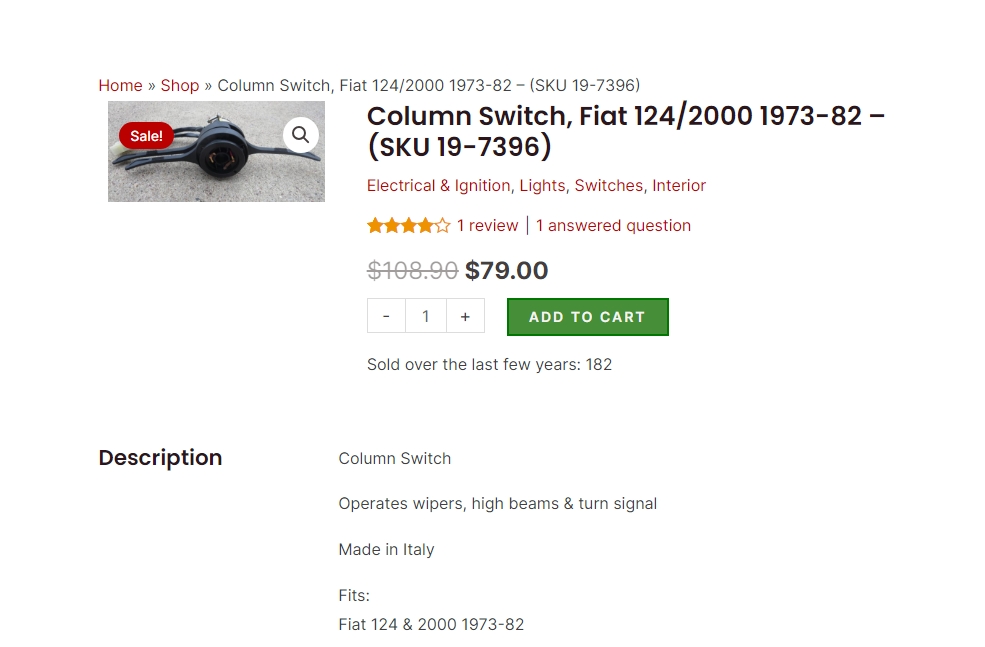
Task: Click the crossed-out $108.90 price
Action: [x=412, y=270]
